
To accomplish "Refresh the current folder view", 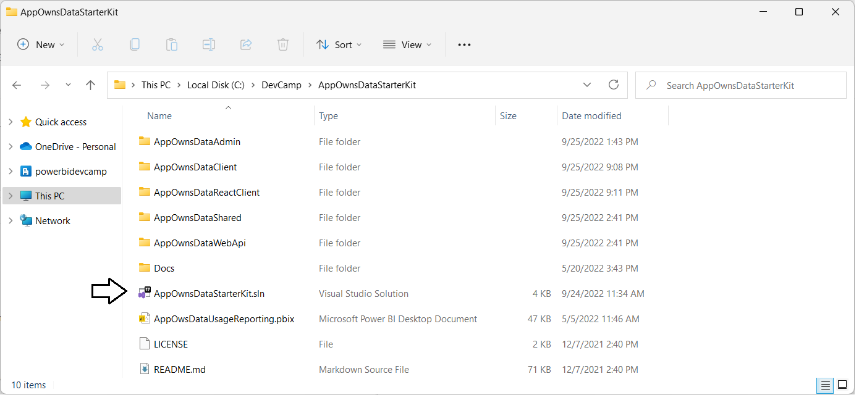I will point(614,85).
